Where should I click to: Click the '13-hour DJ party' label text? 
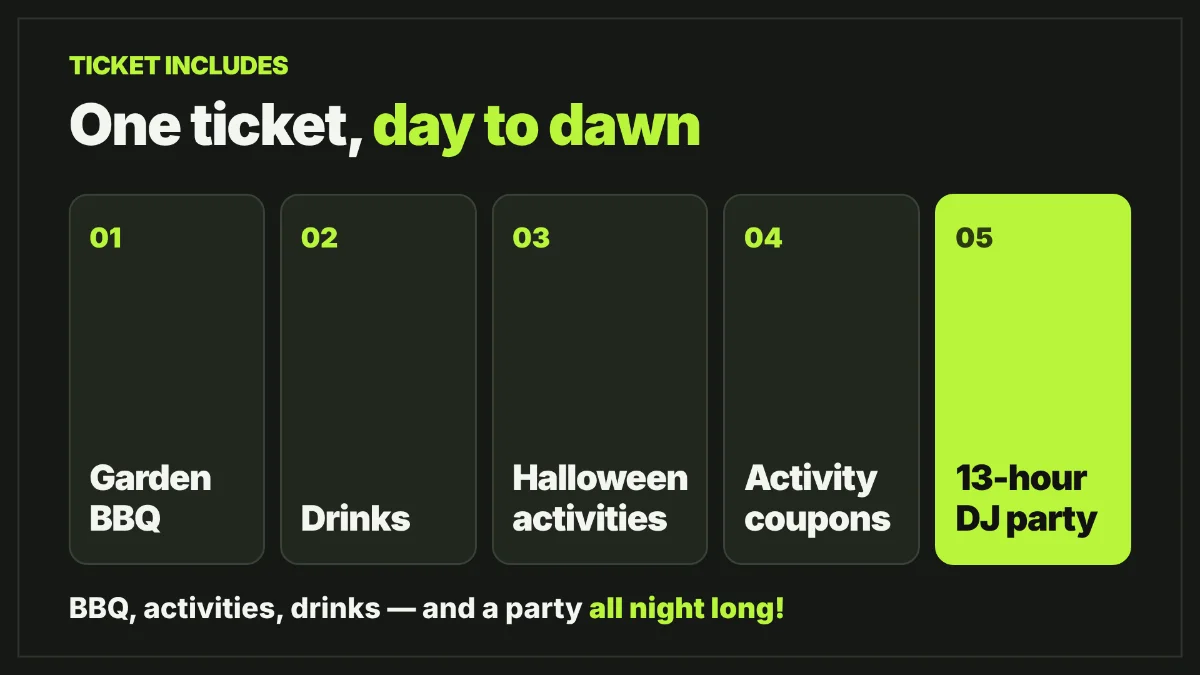[x=1026, y=498]
